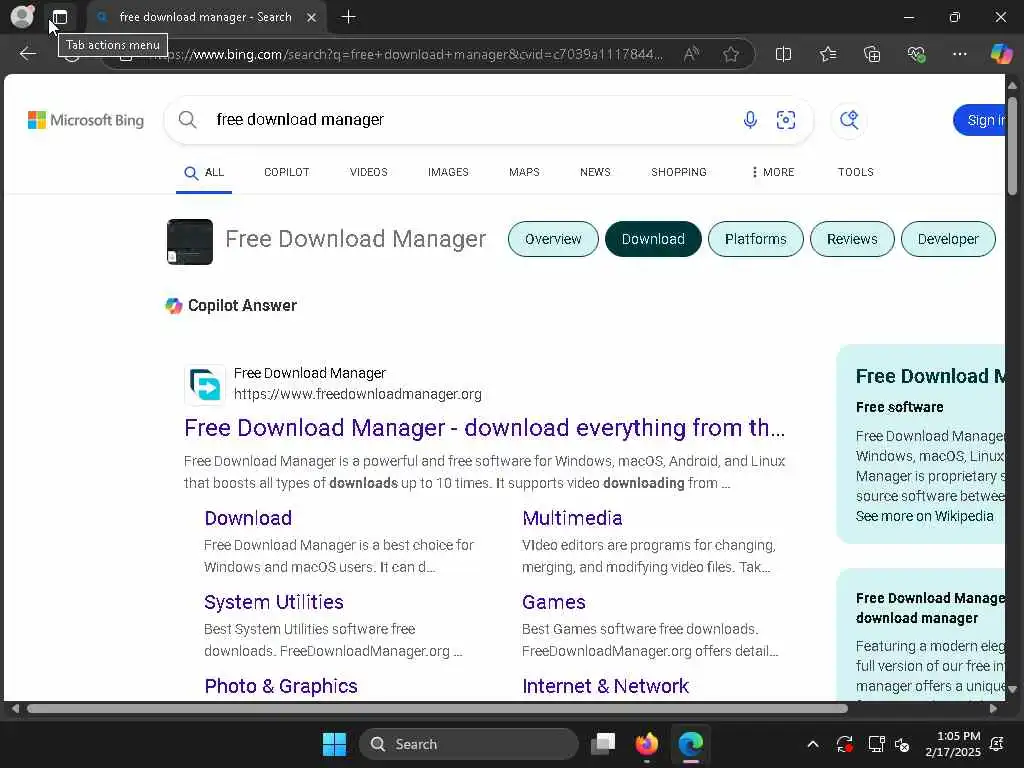
Task: Open Edge Settings and more menu
Action: (x=959, y=54)
